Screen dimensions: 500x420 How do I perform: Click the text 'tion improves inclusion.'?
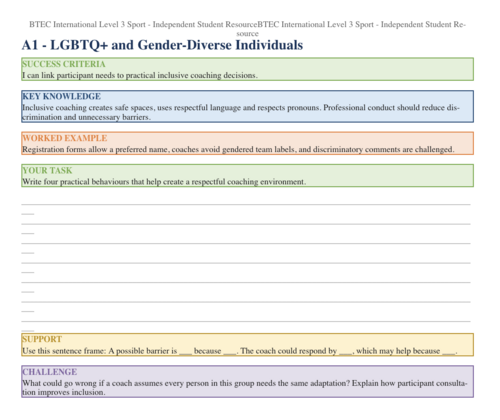tap(64, 392)
